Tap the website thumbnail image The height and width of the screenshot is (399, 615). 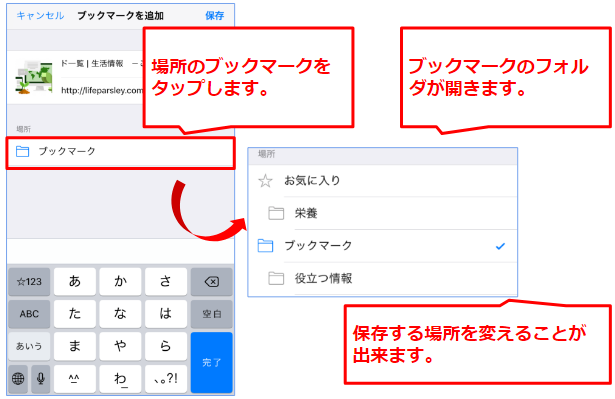click(34, 77)
